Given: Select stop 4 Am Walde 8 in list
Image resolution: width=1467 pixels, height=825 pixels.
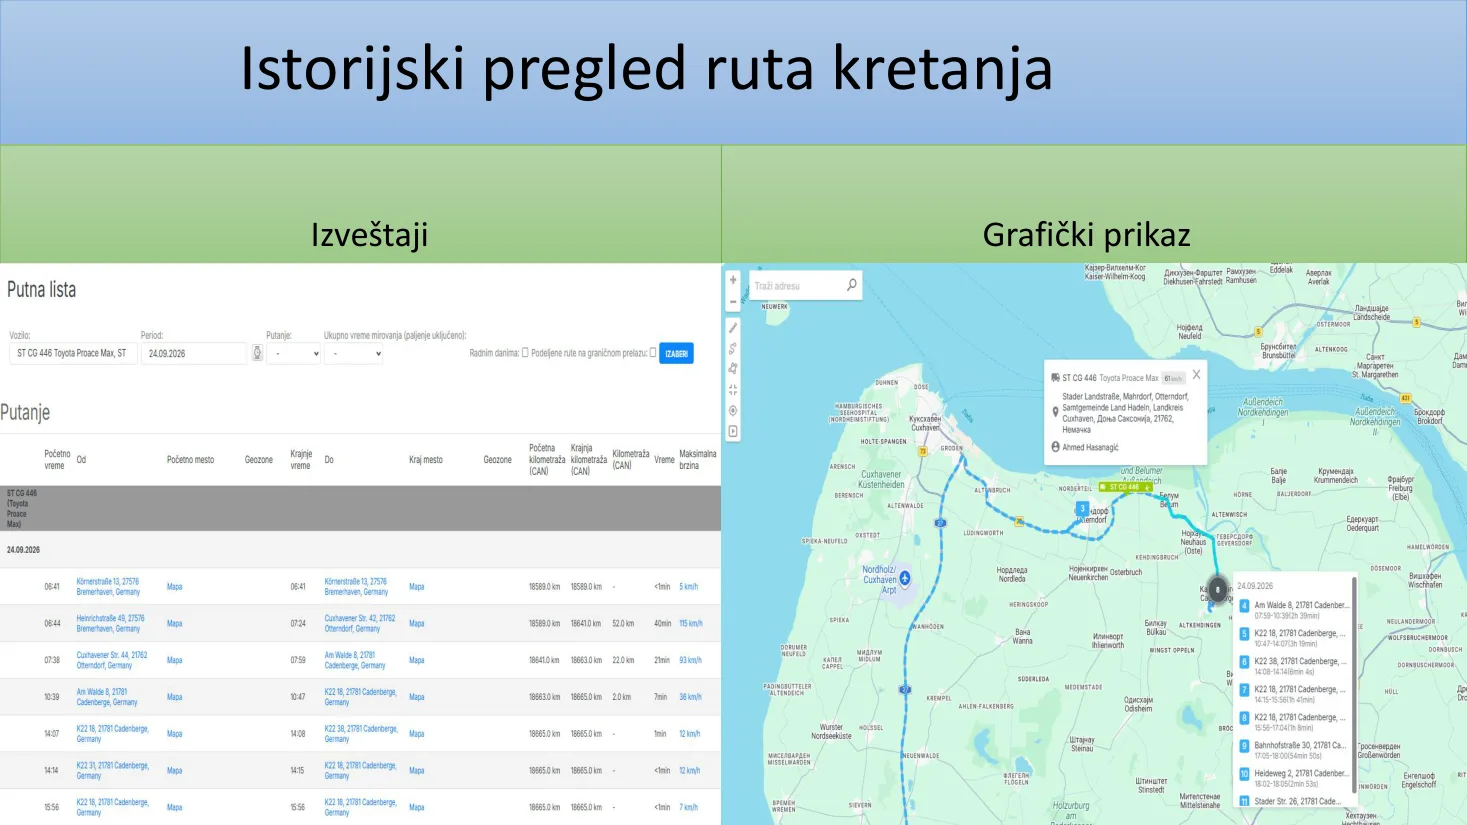Looking at the screenshot, I should pyautogui.click(x=1294, y=610).
